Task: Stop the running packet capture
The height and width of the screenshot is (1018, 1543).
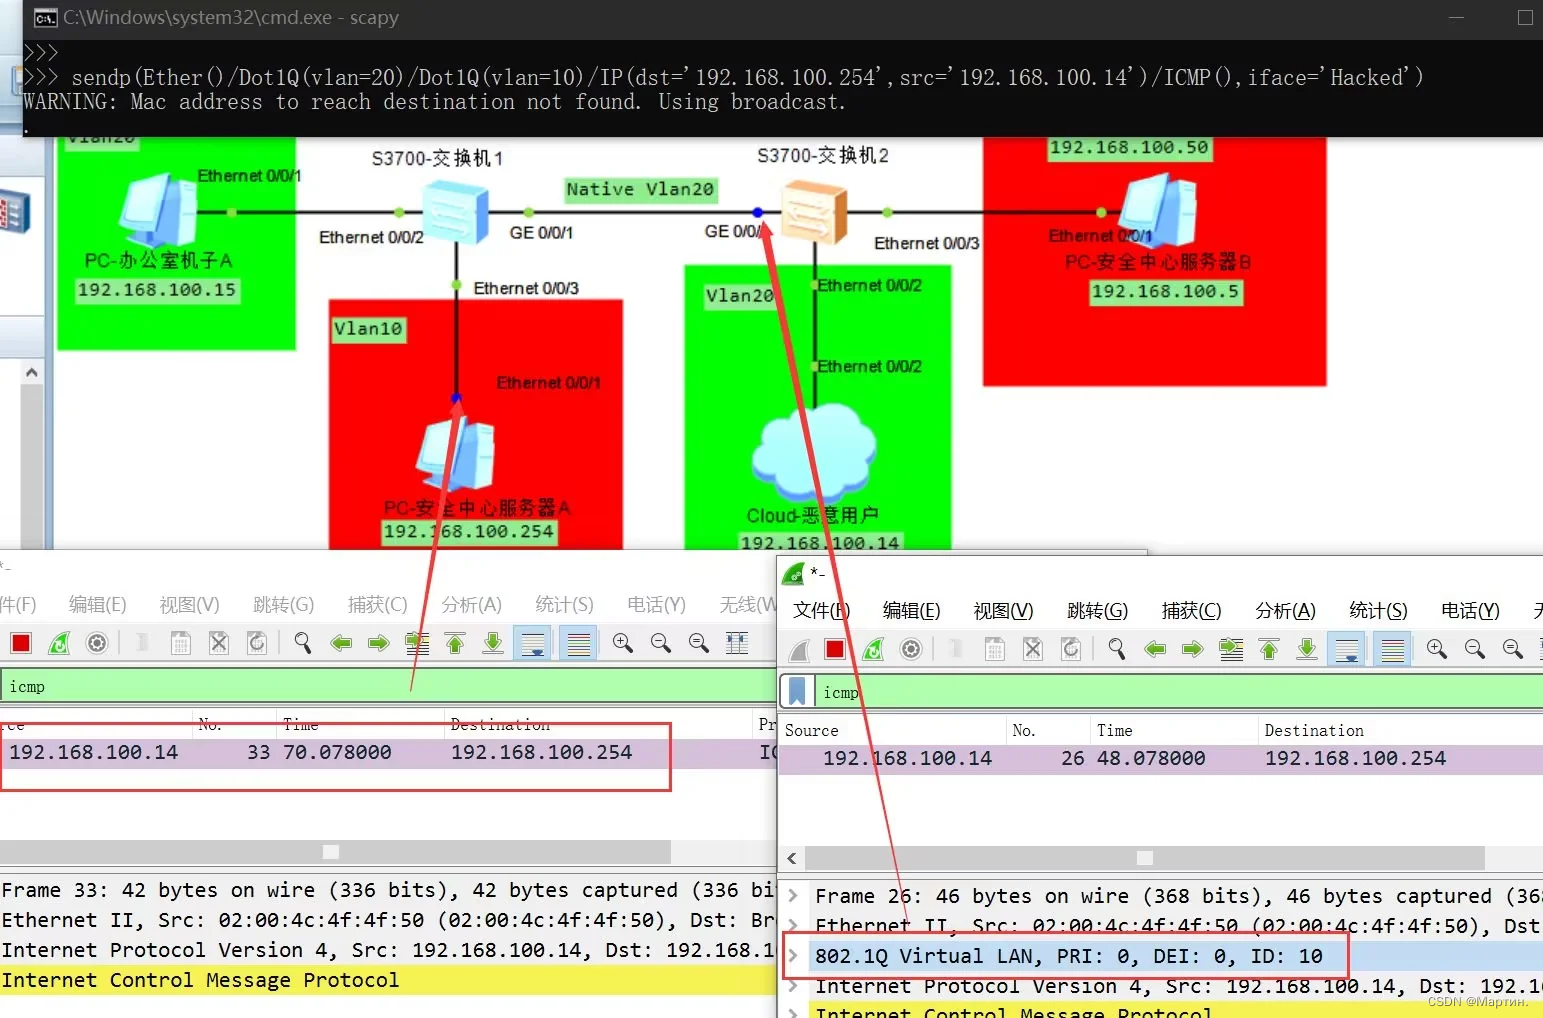Action: (x=20, y=643)
